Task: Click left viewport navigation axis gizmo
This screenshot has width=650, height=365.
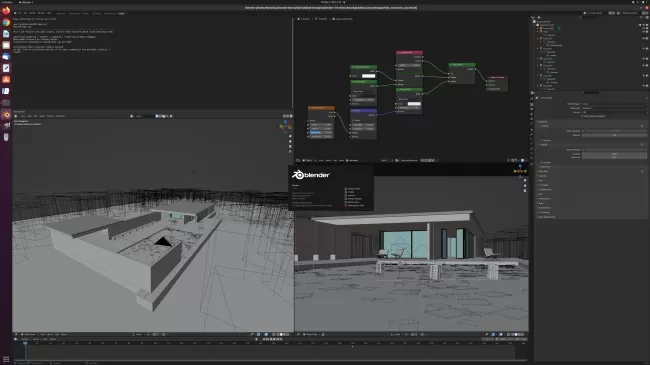Action: click(x=285, y=125)
